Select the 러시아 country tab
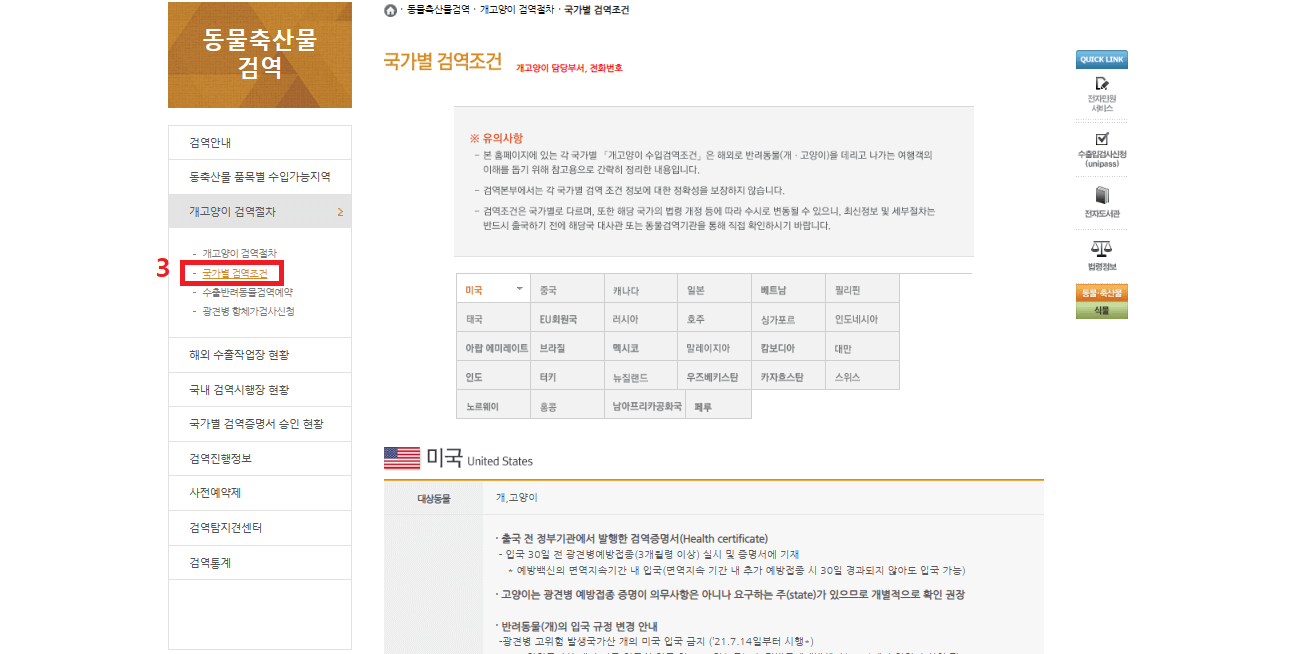Image resolution: width=1291 pixels, height=654 pixels. (640, 319)
